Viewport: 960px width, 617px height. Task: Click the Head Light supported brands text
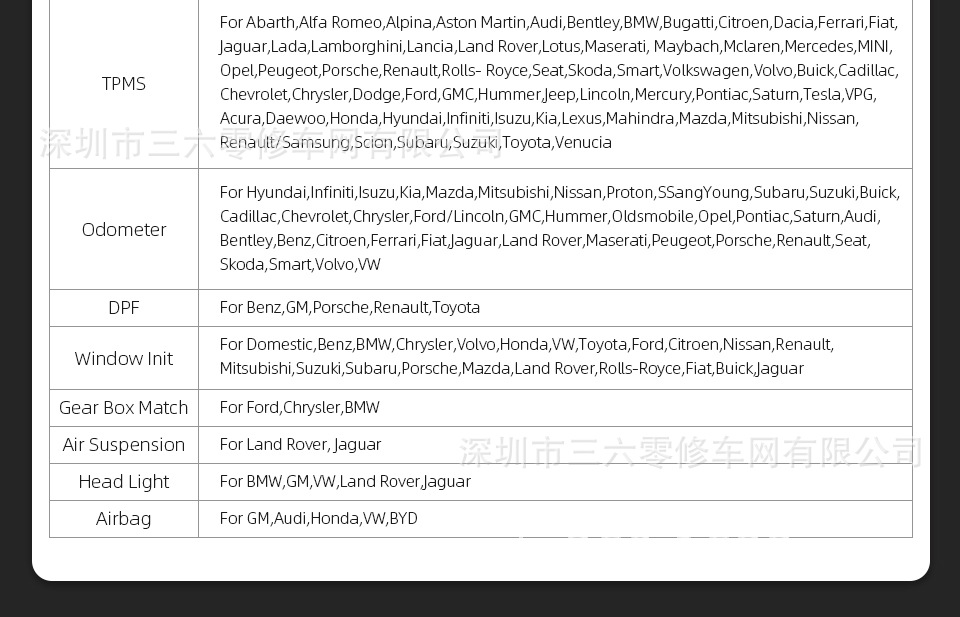[x=345, y=482]
